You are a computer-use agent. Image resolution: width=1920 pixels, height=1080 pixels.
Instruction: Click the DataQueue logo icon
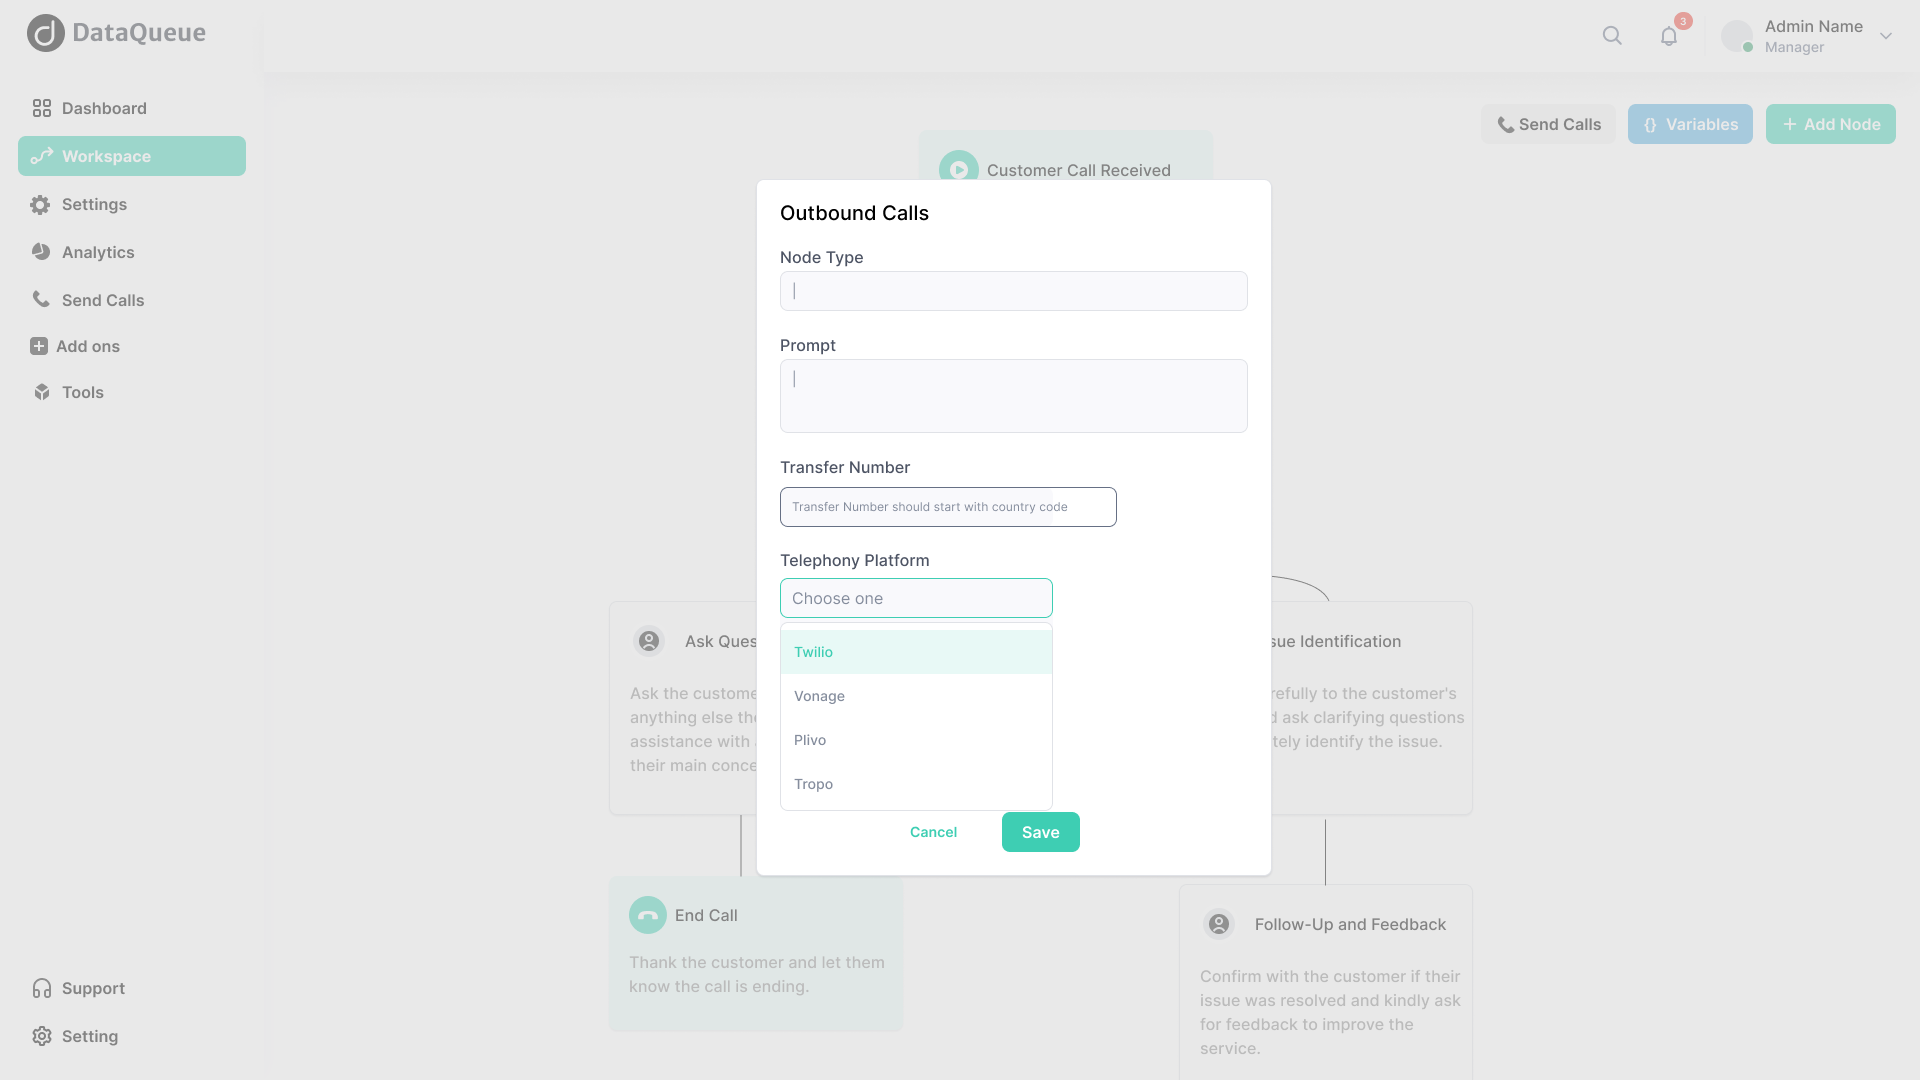coord(46,33)
